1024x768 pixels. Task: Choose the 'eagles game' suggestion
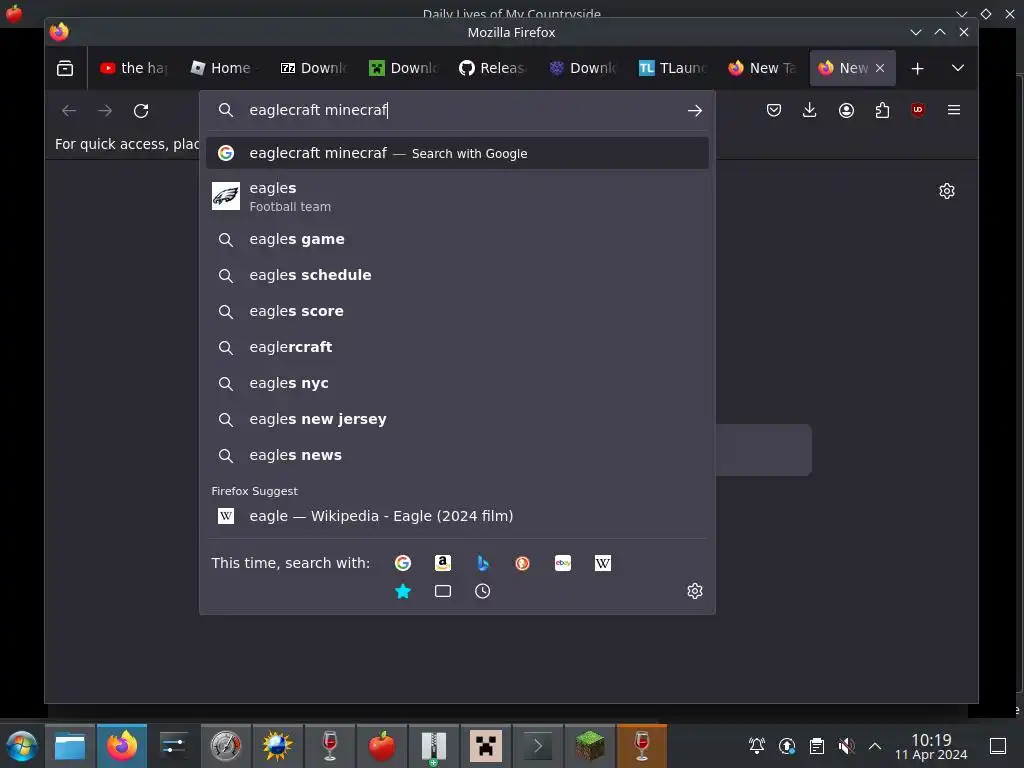pyautogui.click(x=457, y=239)
